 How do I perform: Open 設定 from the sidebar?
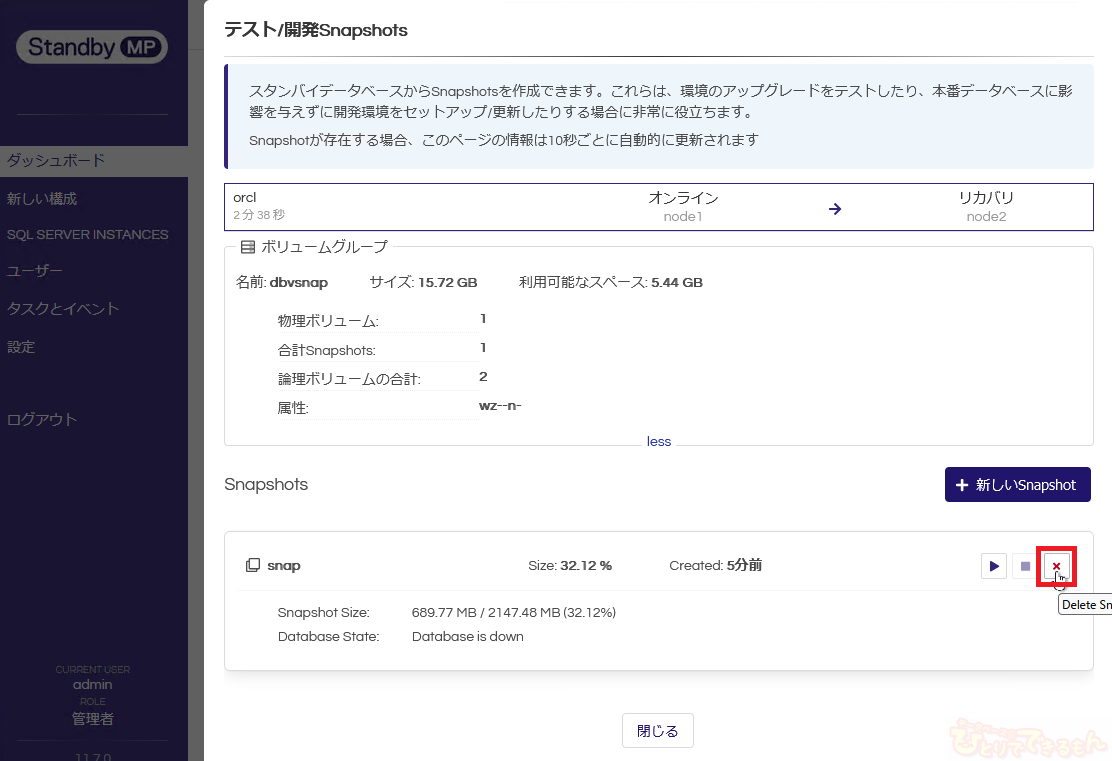(x=21, y=347)
